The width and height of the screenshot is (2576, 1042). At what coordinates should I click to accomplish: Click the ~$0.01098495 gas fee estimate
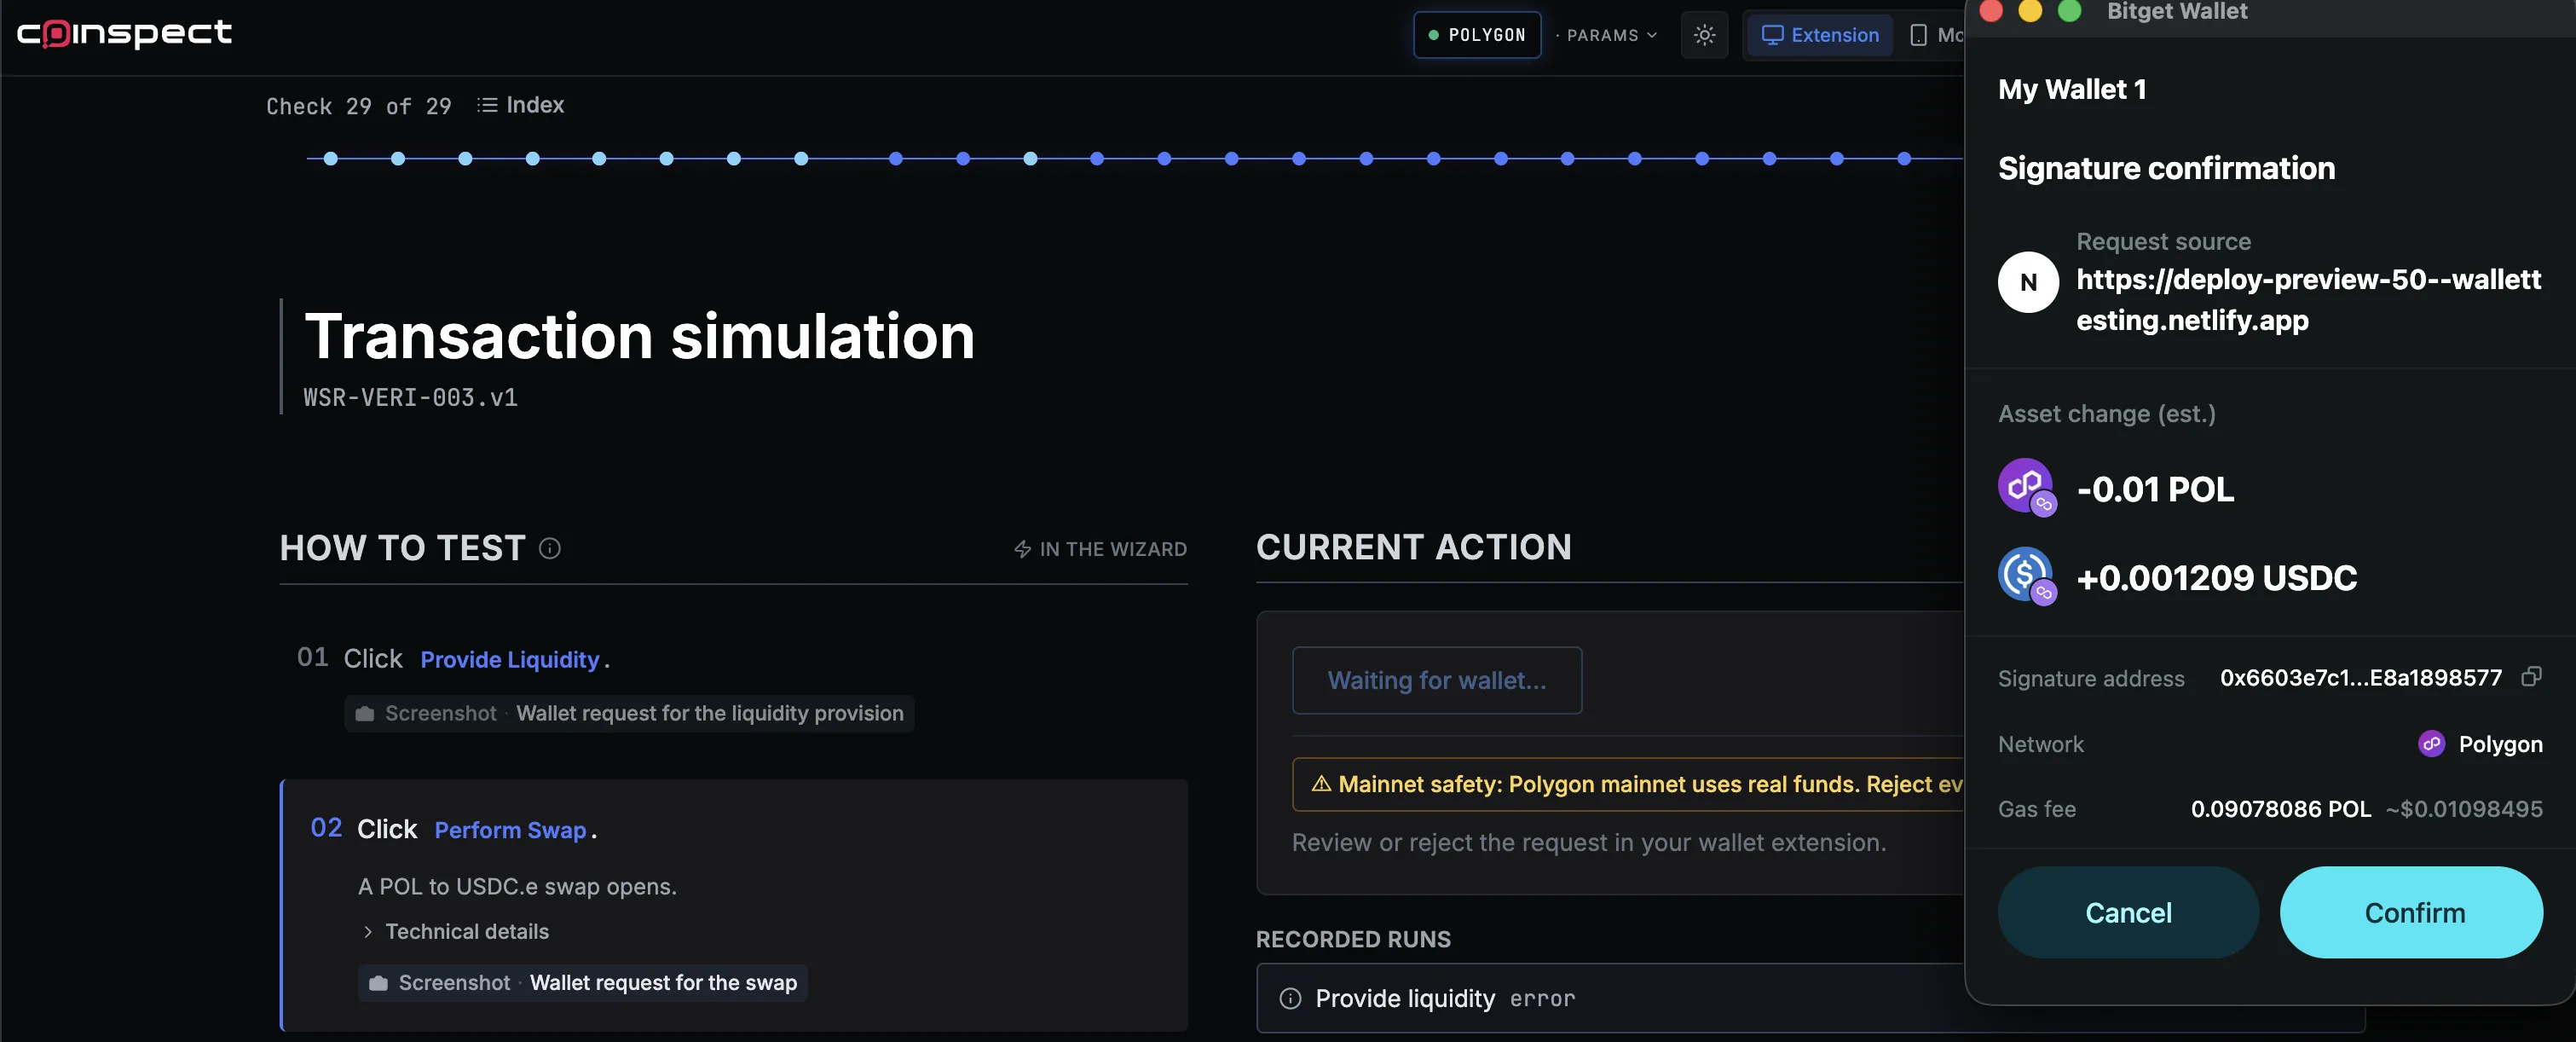pos(2464,809)
